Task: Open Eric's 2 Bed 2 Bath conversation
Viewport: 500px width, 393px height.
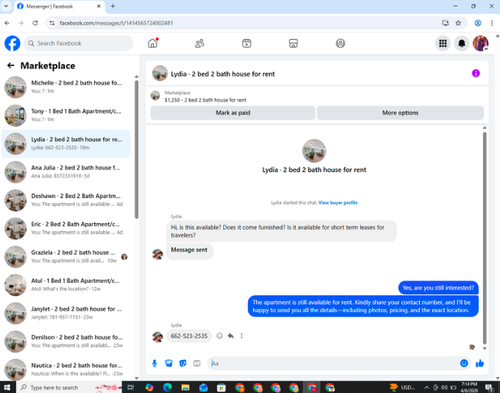Action: 66,228
